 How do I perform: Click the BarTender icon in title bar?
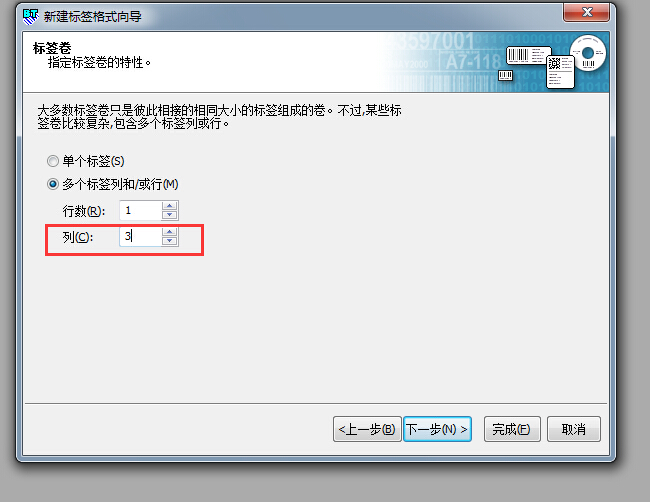pos(31,17)
